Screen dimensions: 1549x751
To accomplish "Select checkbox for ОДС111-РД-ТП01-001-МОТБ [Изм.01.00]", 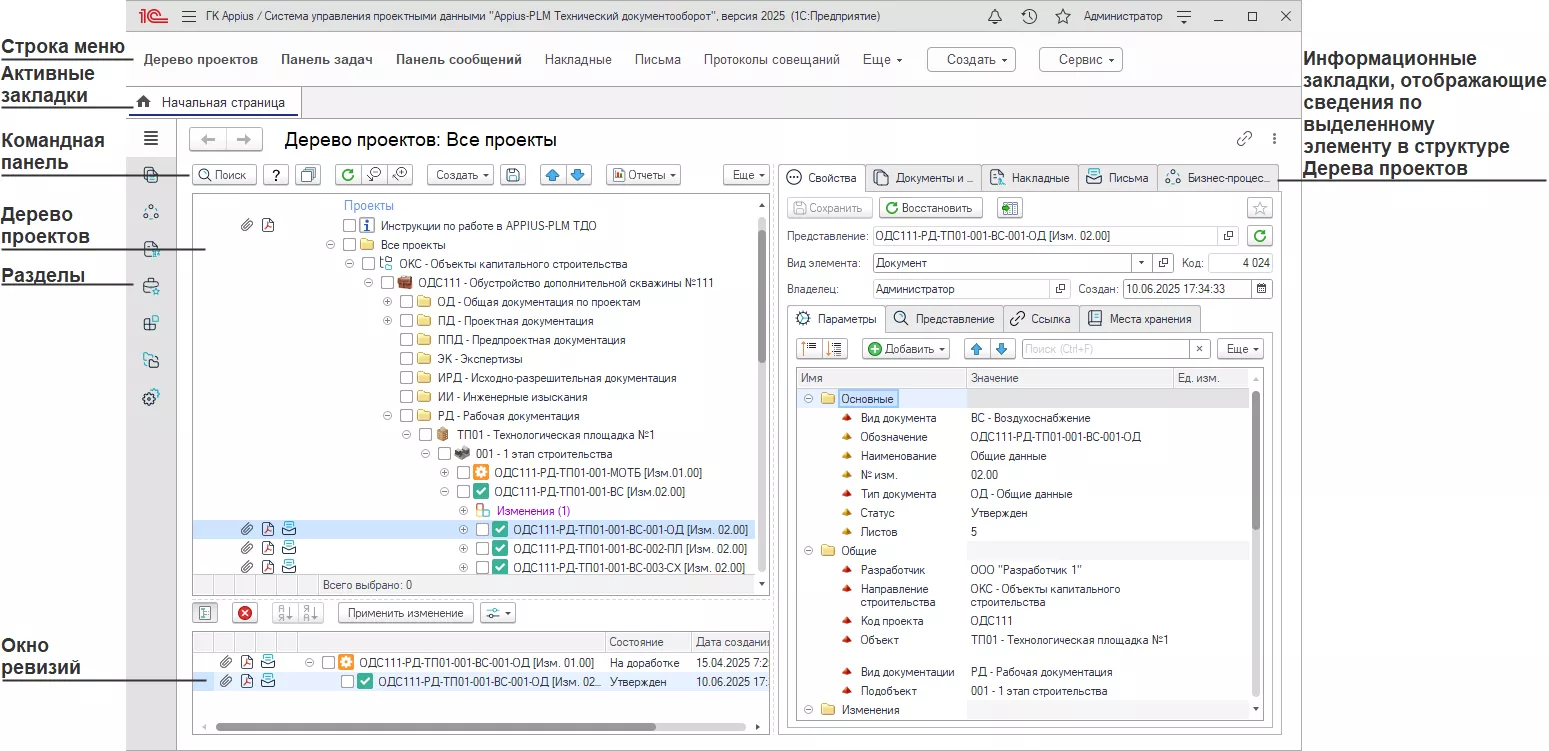I will point(463,473).
